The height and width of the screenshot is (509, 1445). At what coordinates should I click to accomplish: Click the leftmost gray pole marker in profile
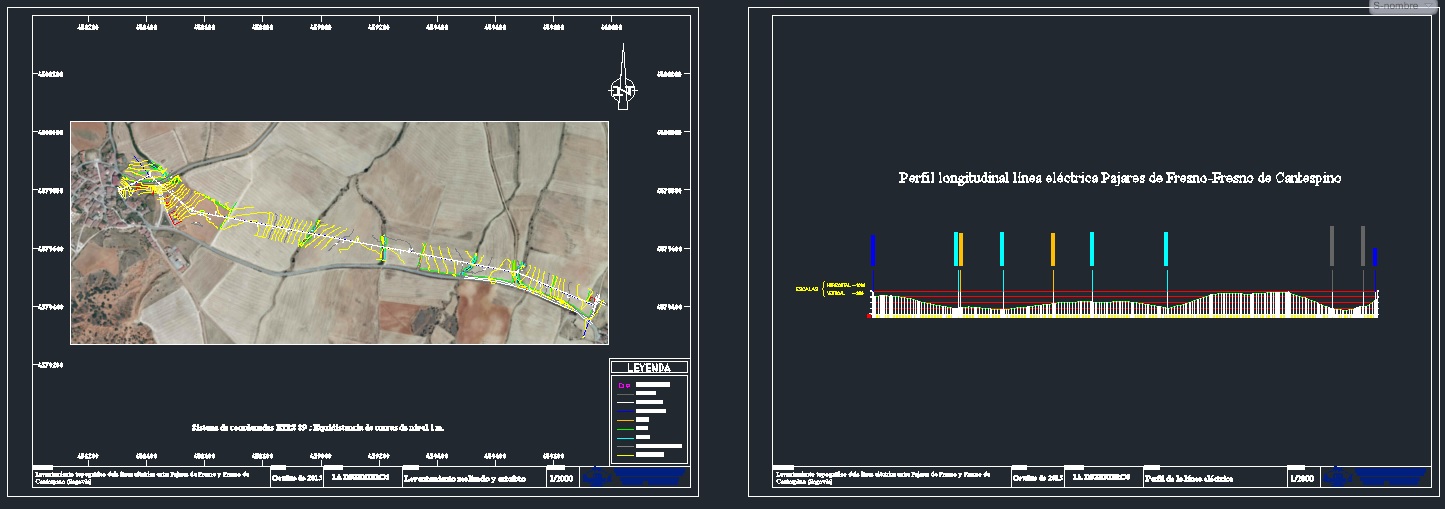click(x=1331, y=246)
